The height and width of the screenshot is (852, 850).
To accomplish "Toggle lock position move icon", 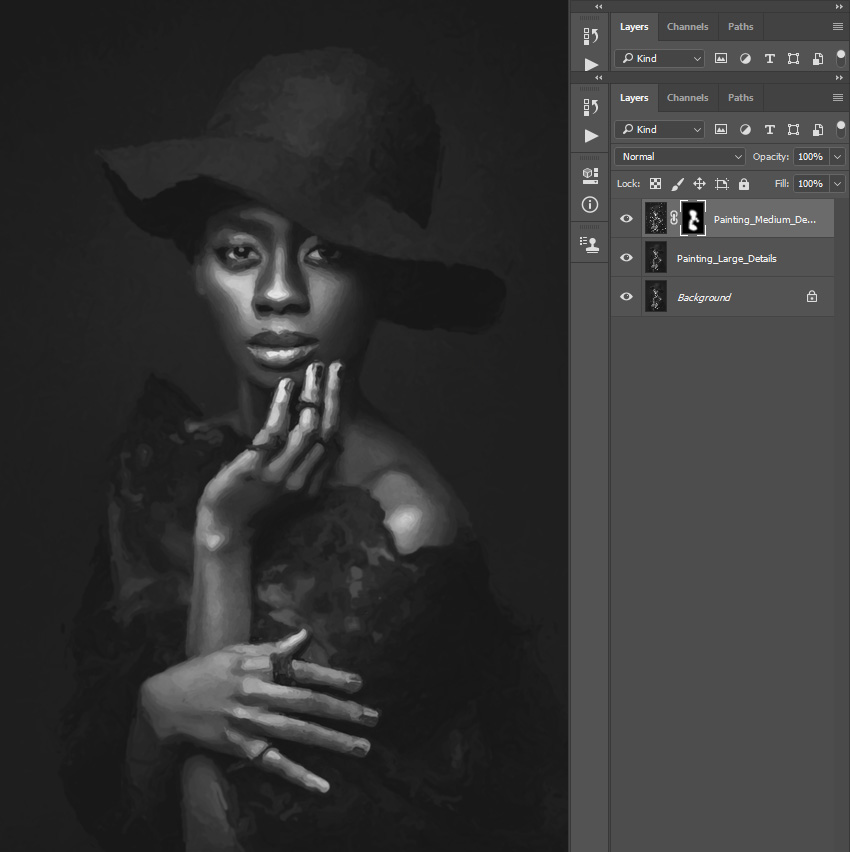I will tap(699, 184).
